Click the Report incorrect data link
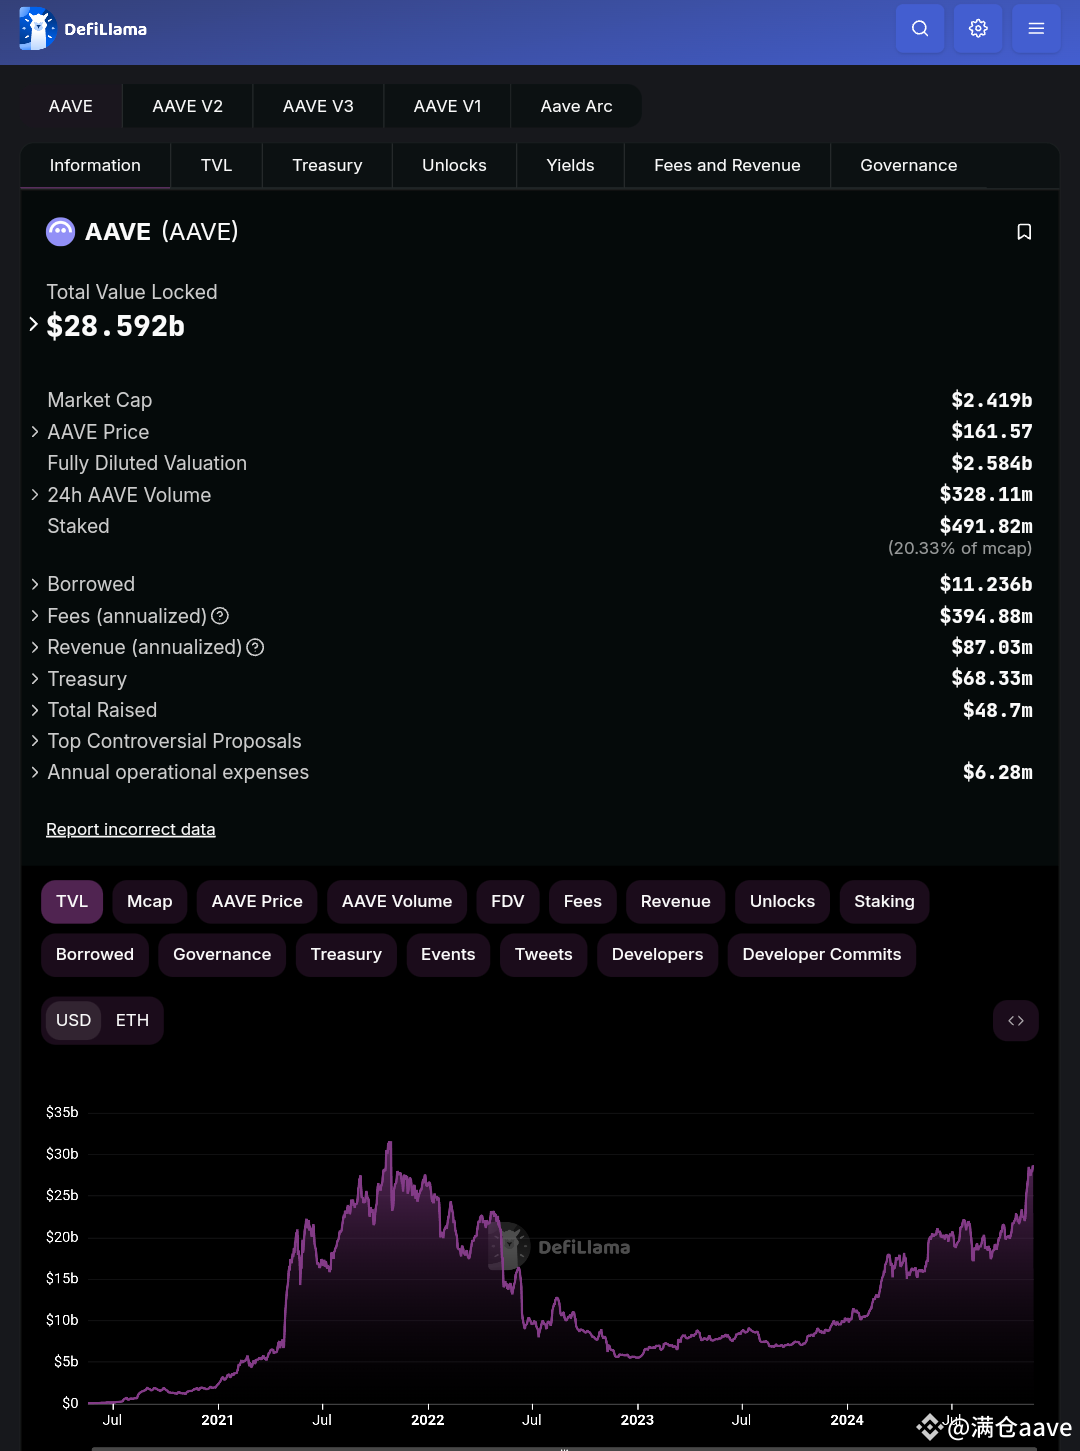This screenshot has height=1451, width=1080. pyautogui.click(x=130, y=829)
